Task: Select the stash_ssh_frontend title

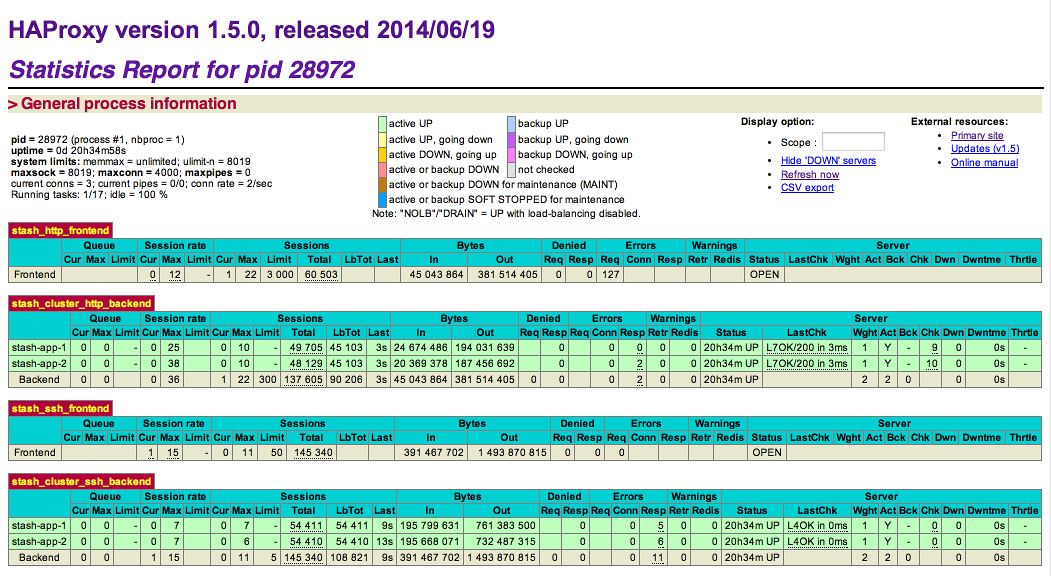Action: 60,408
